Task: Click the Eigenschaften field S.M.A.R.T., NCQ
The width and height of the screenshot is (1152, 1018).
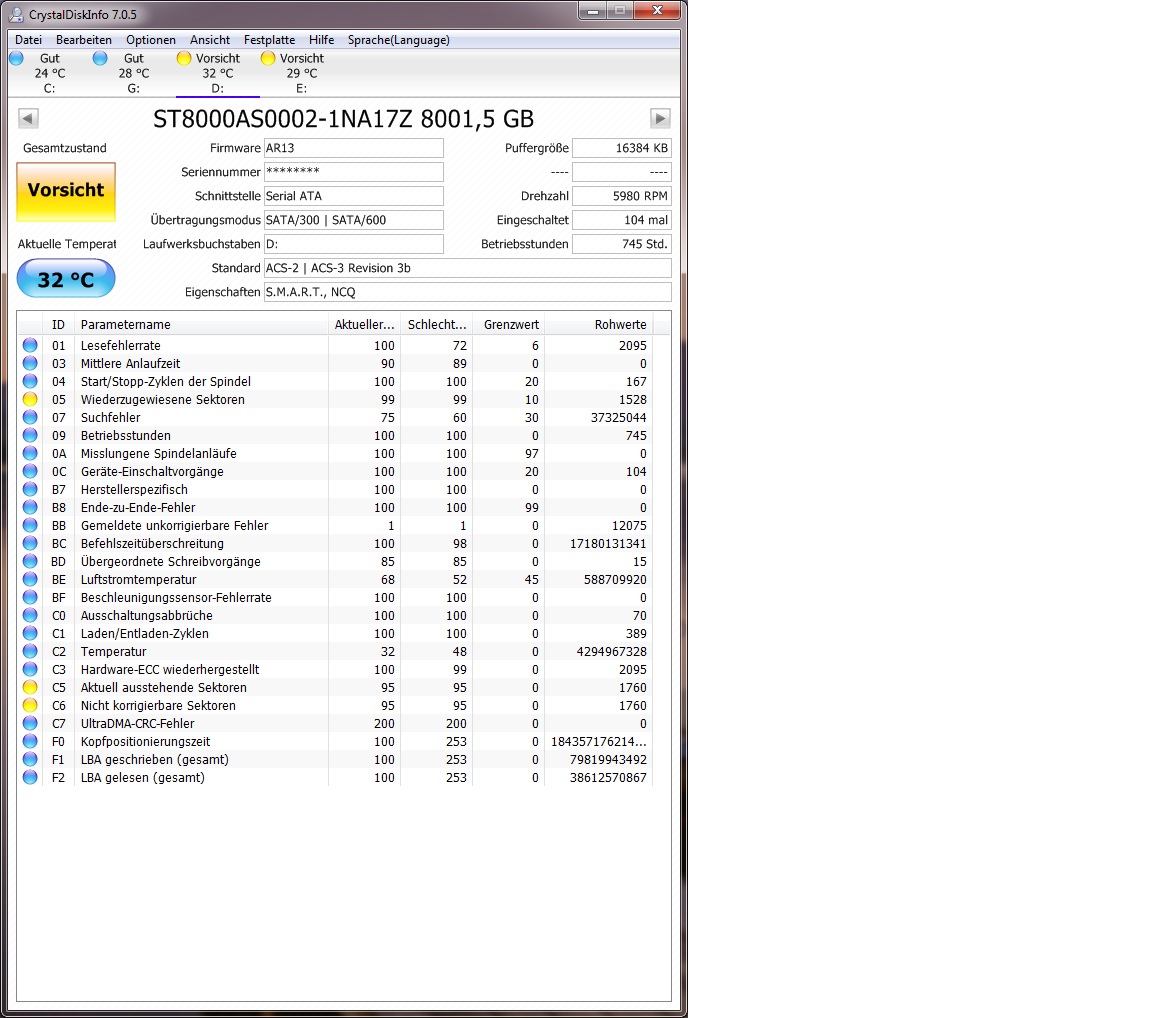Action: click(x=467, y=292)
